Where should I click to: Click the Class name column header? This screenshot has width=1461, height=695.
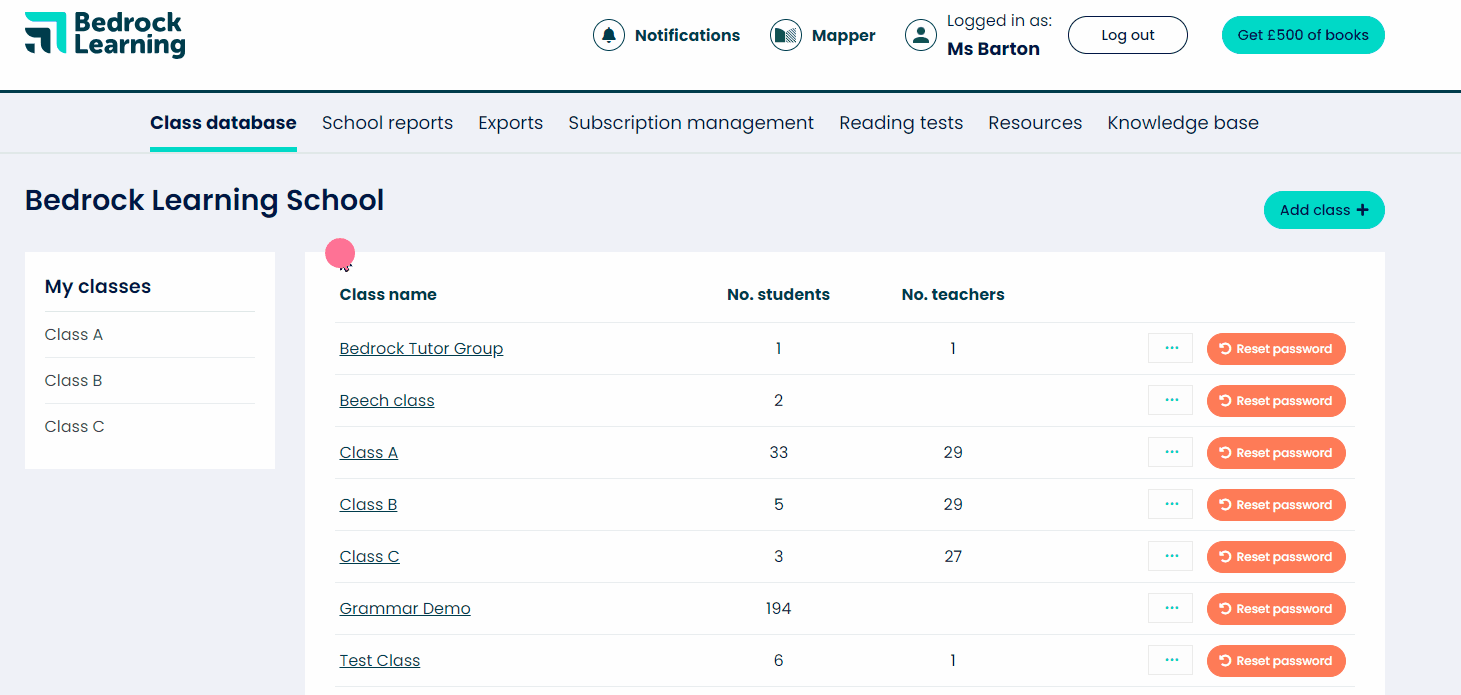[x=388, y=295]
